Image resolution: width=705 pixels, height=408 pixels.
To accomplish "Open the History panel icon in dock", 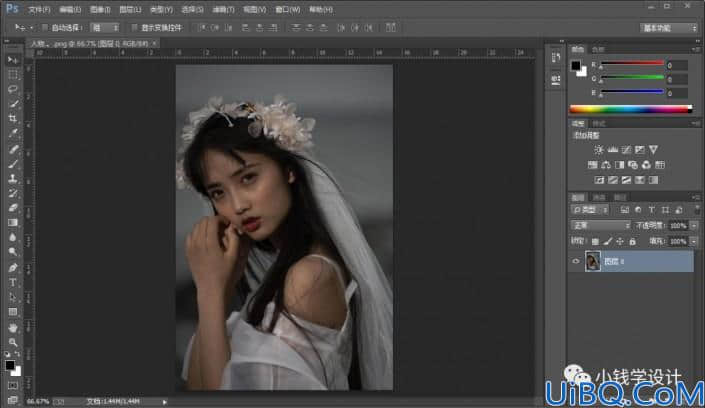I will click(x=556, y=58).
